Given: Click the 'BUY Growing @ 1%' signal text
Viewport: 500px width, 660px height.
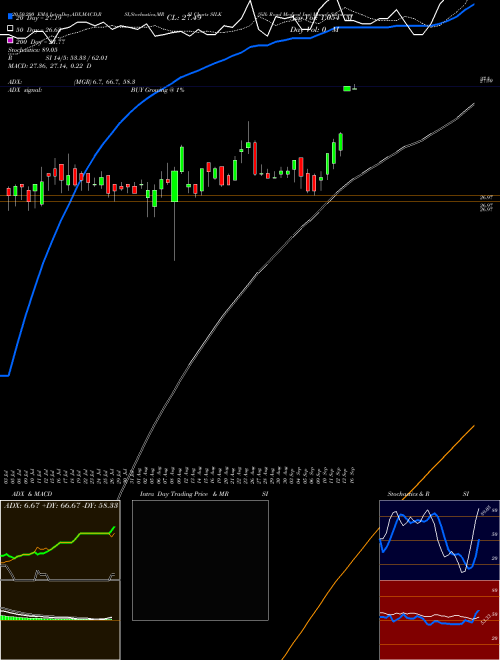Looking at the screenshot, I should coord(157,90).
